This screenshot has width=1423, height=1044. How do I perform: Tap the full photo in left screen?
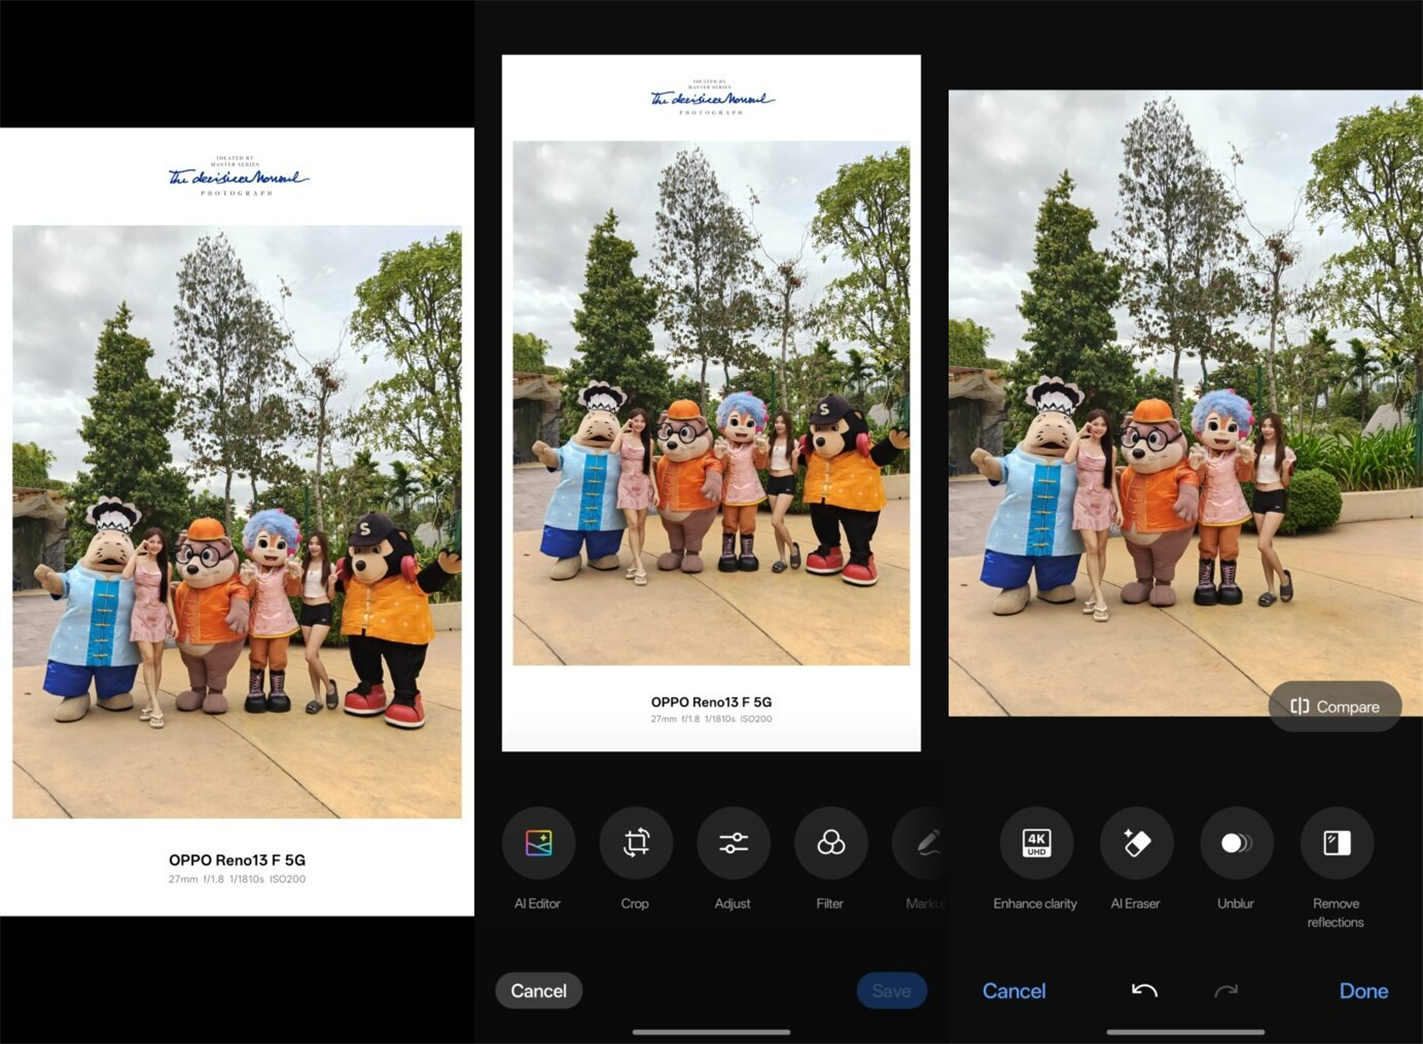point(237,522)
